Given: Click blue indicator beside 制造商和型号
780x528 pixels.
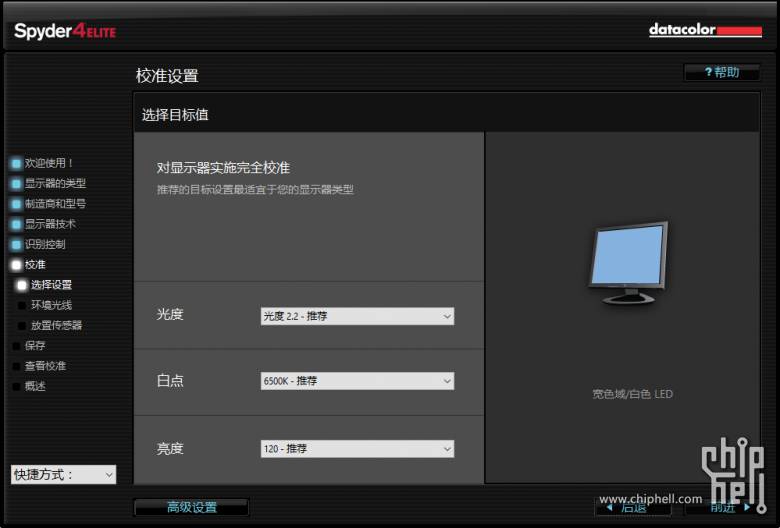Looking at the screenshot, I should (x=16, y=204).
